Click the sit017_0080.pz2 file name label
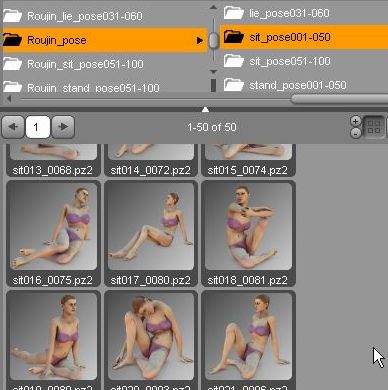 pyautogui.click(x=150, y=280)
